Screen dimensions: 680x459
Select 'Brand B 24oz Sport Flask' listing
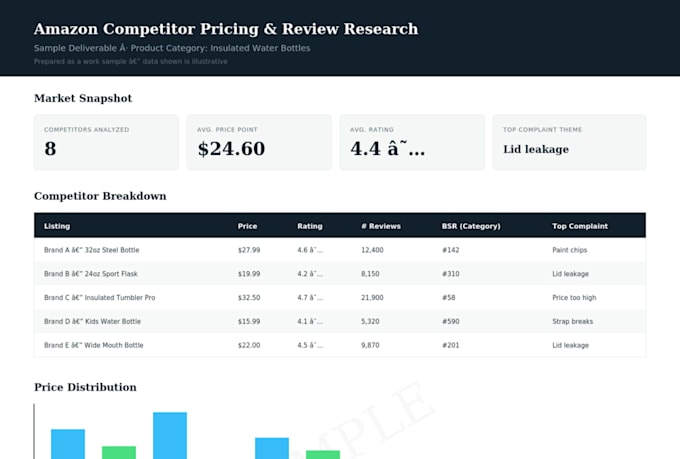[x=91, y=274]
